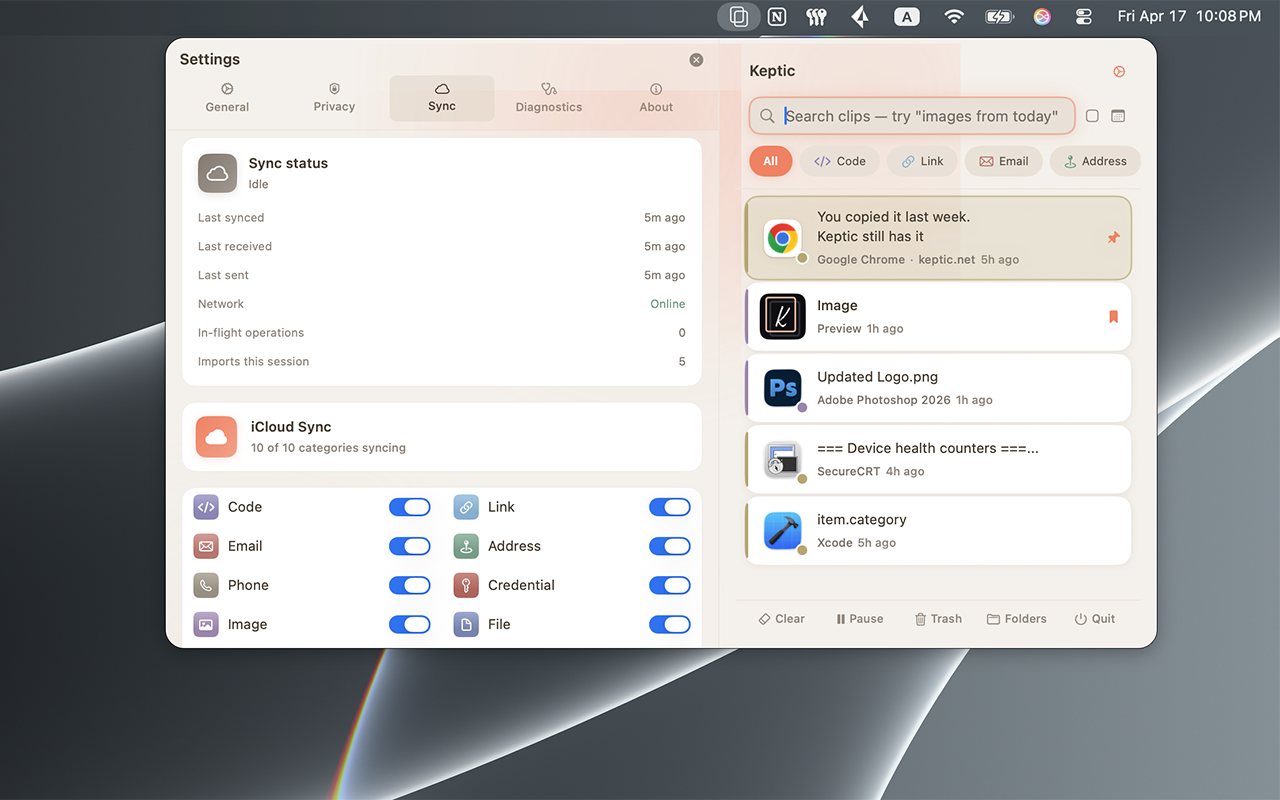Screen dimensions: 1280x800
Task: Click the Notion icon in the menu bar
Action: coord(776,17)
